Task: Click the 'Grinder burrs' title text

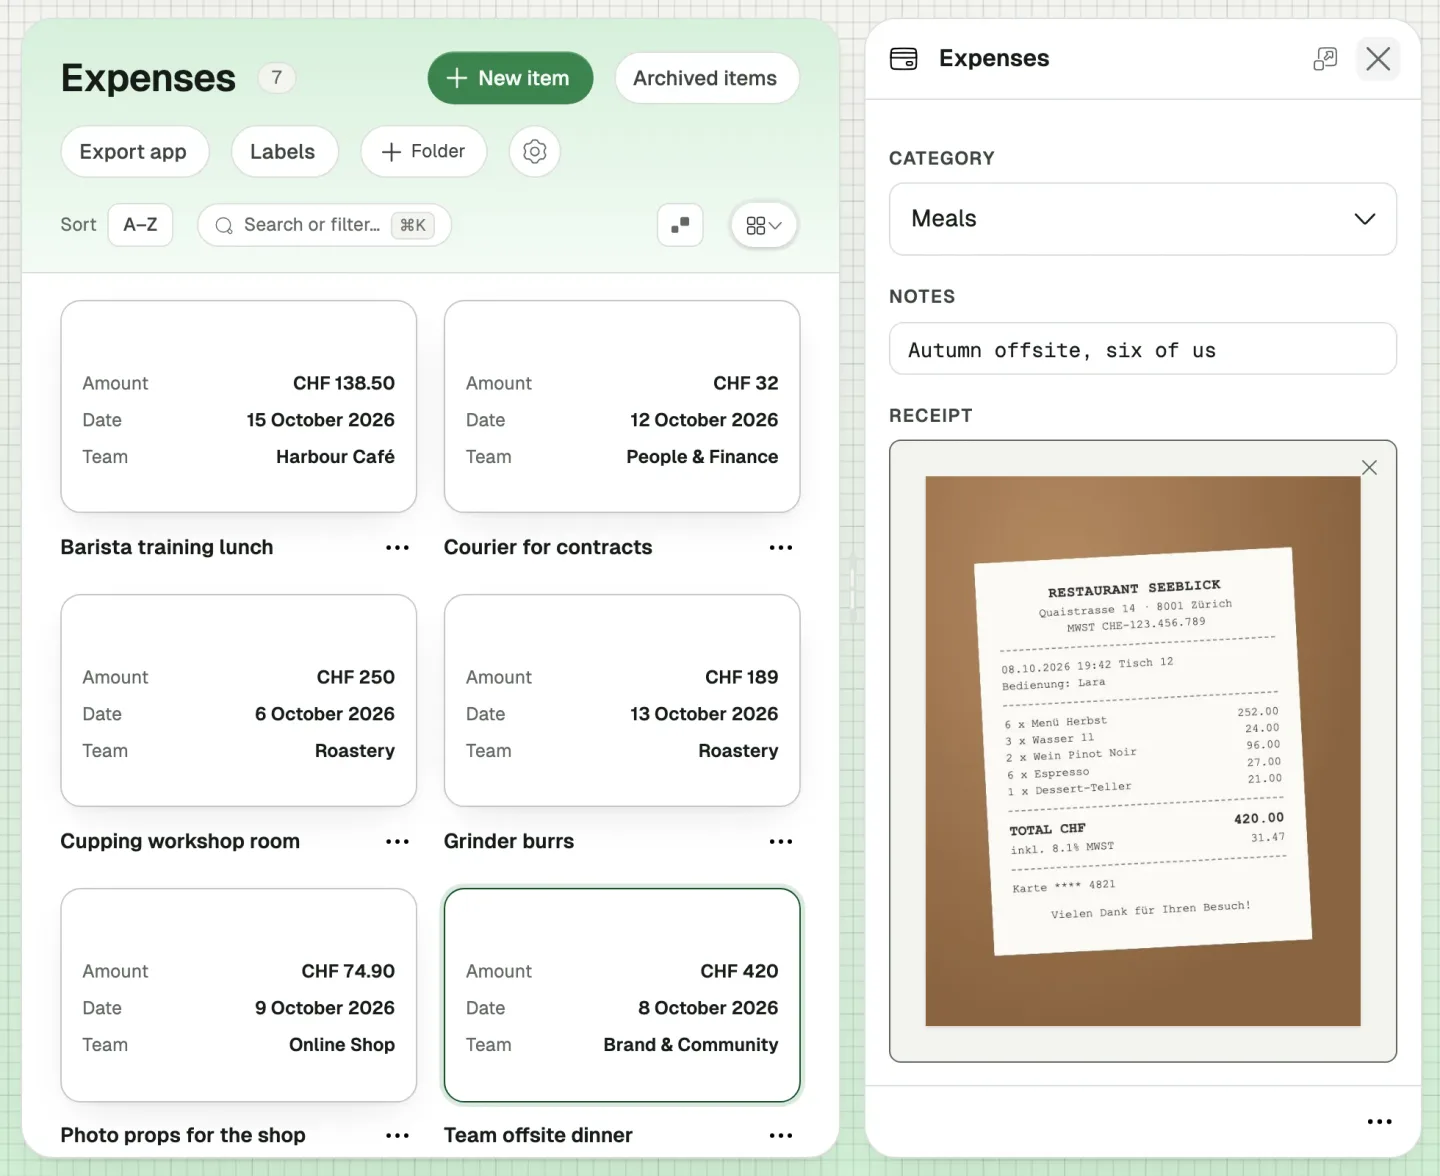Action: [x=509, y=842]
